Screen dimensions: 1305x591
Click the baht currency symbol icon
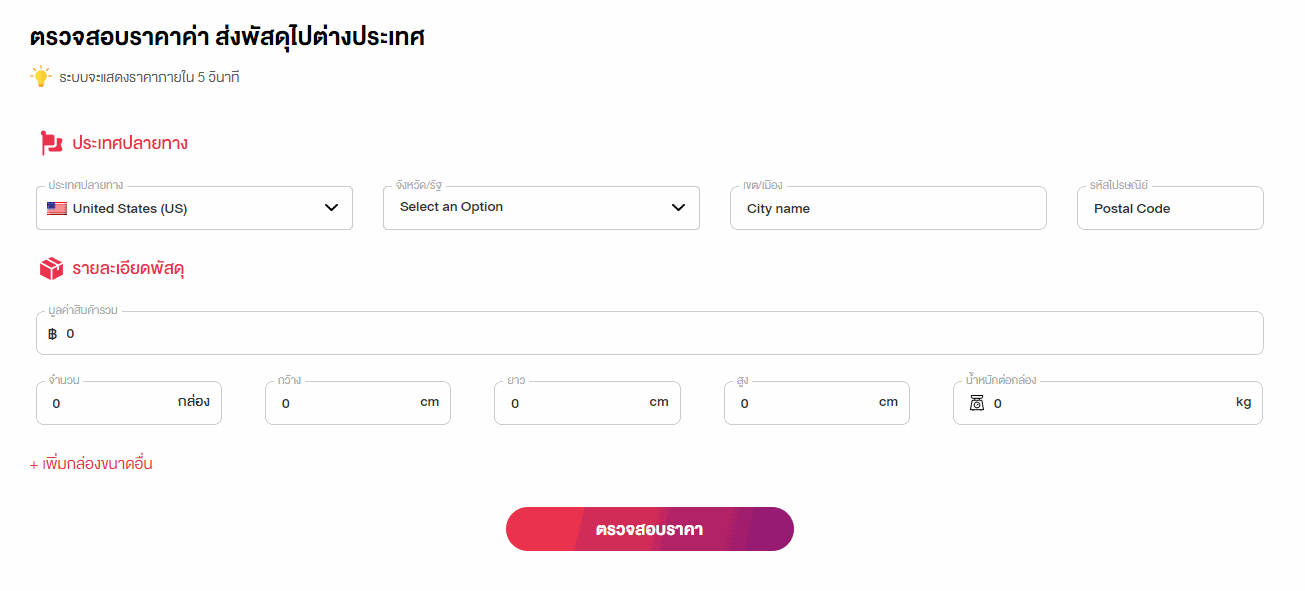tap(53, 334)
